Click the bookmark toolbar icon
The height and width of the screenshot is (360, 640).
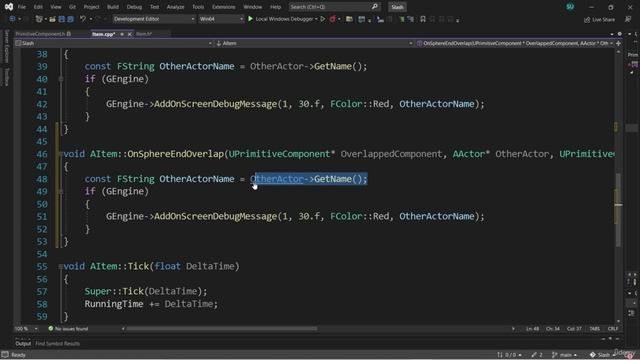point(423,19)
